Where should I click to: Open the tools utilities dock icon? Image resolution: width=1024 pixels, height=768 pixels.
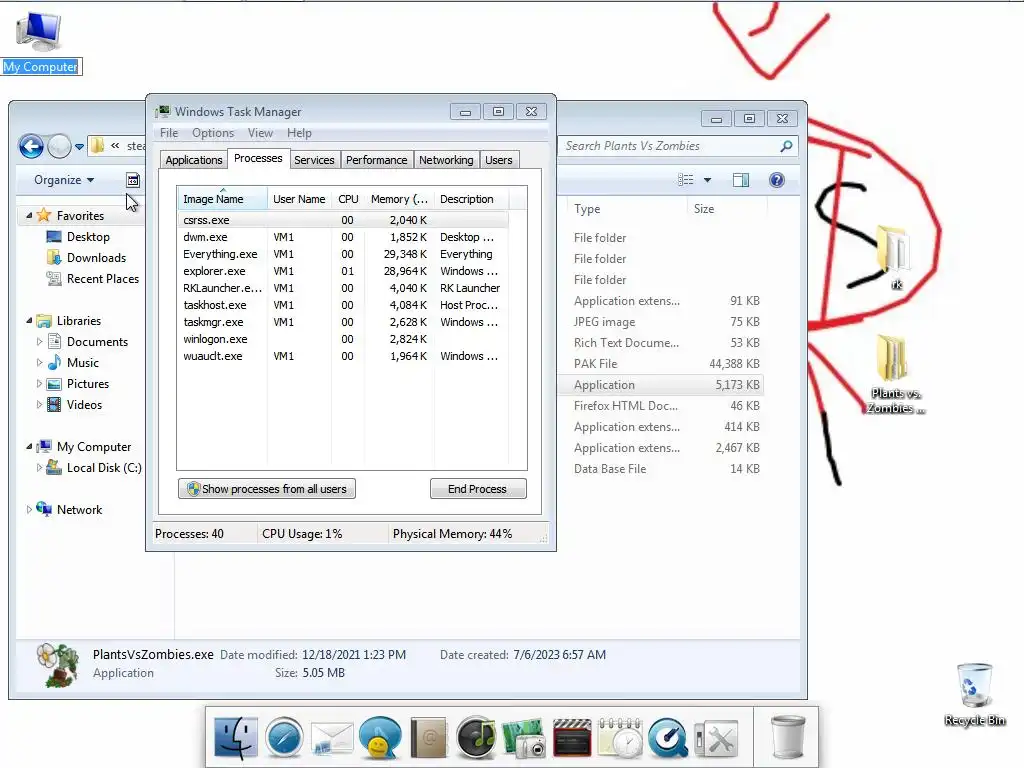point(716,739)
